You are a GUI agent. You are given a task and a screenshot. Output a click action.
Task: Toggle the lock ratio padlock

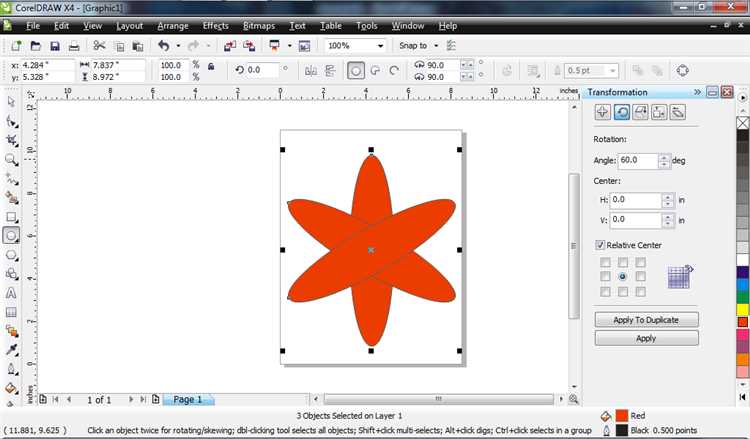[211, 66]
